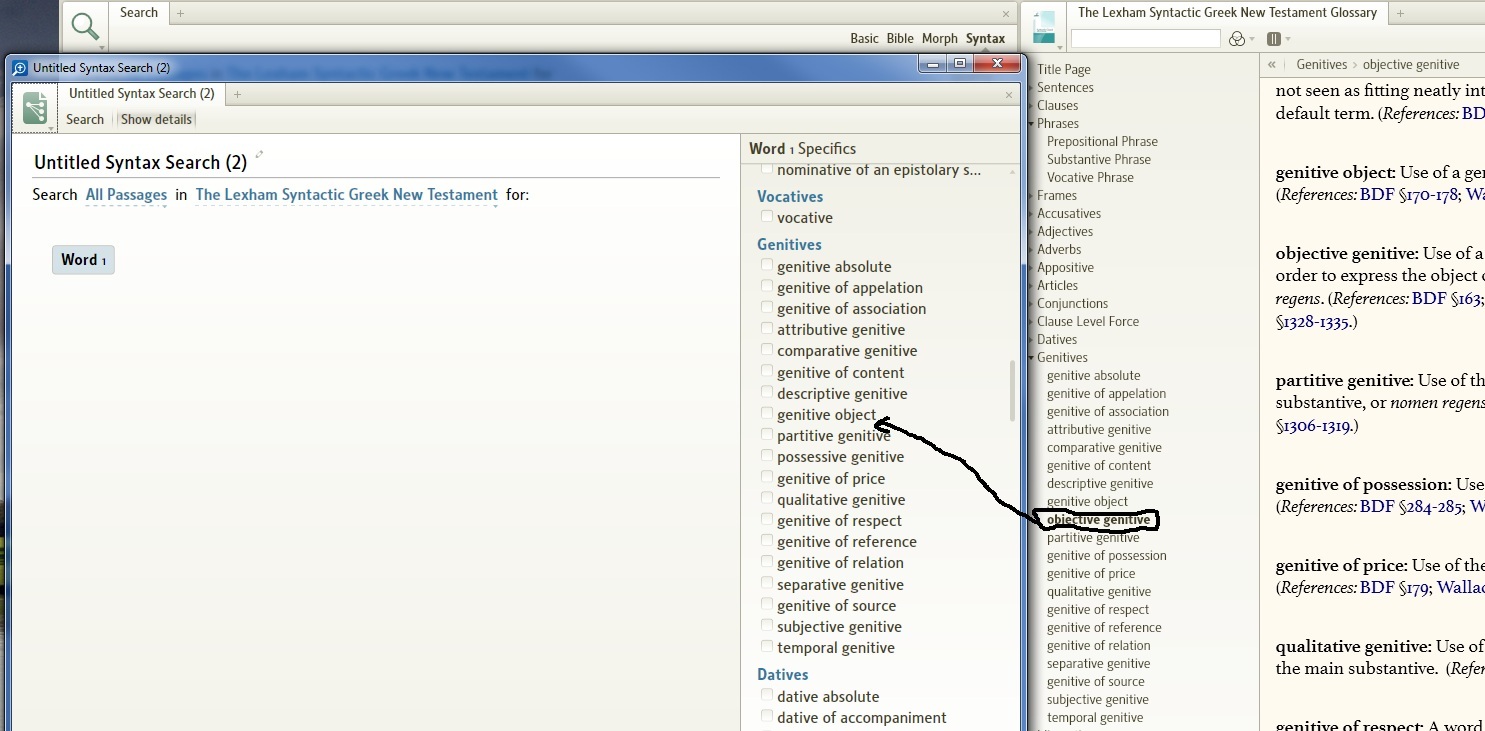
Task: Click the magnifier Search panel icon
Action: tap(86, 25)
